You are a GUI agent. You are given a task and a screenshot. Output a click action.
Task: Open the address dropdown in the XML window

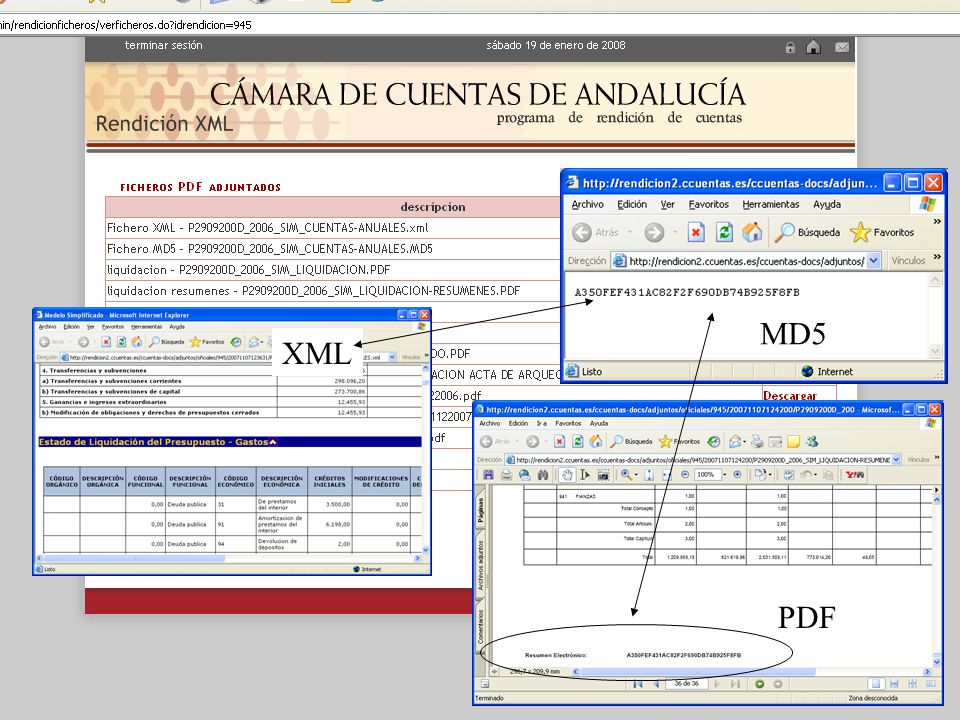(x=392, y=357)
